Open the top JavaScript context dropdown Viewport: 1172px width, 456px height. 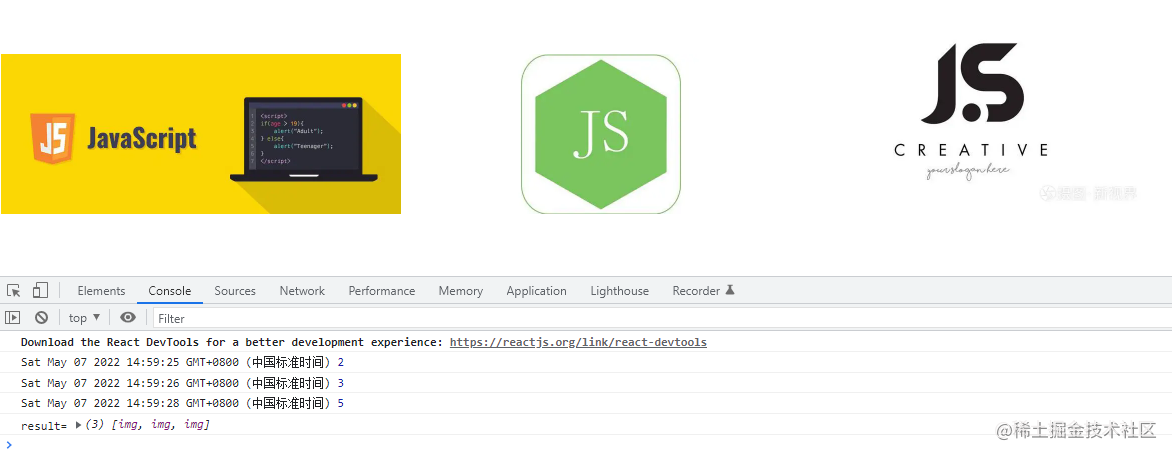click(x=84, y=318)
